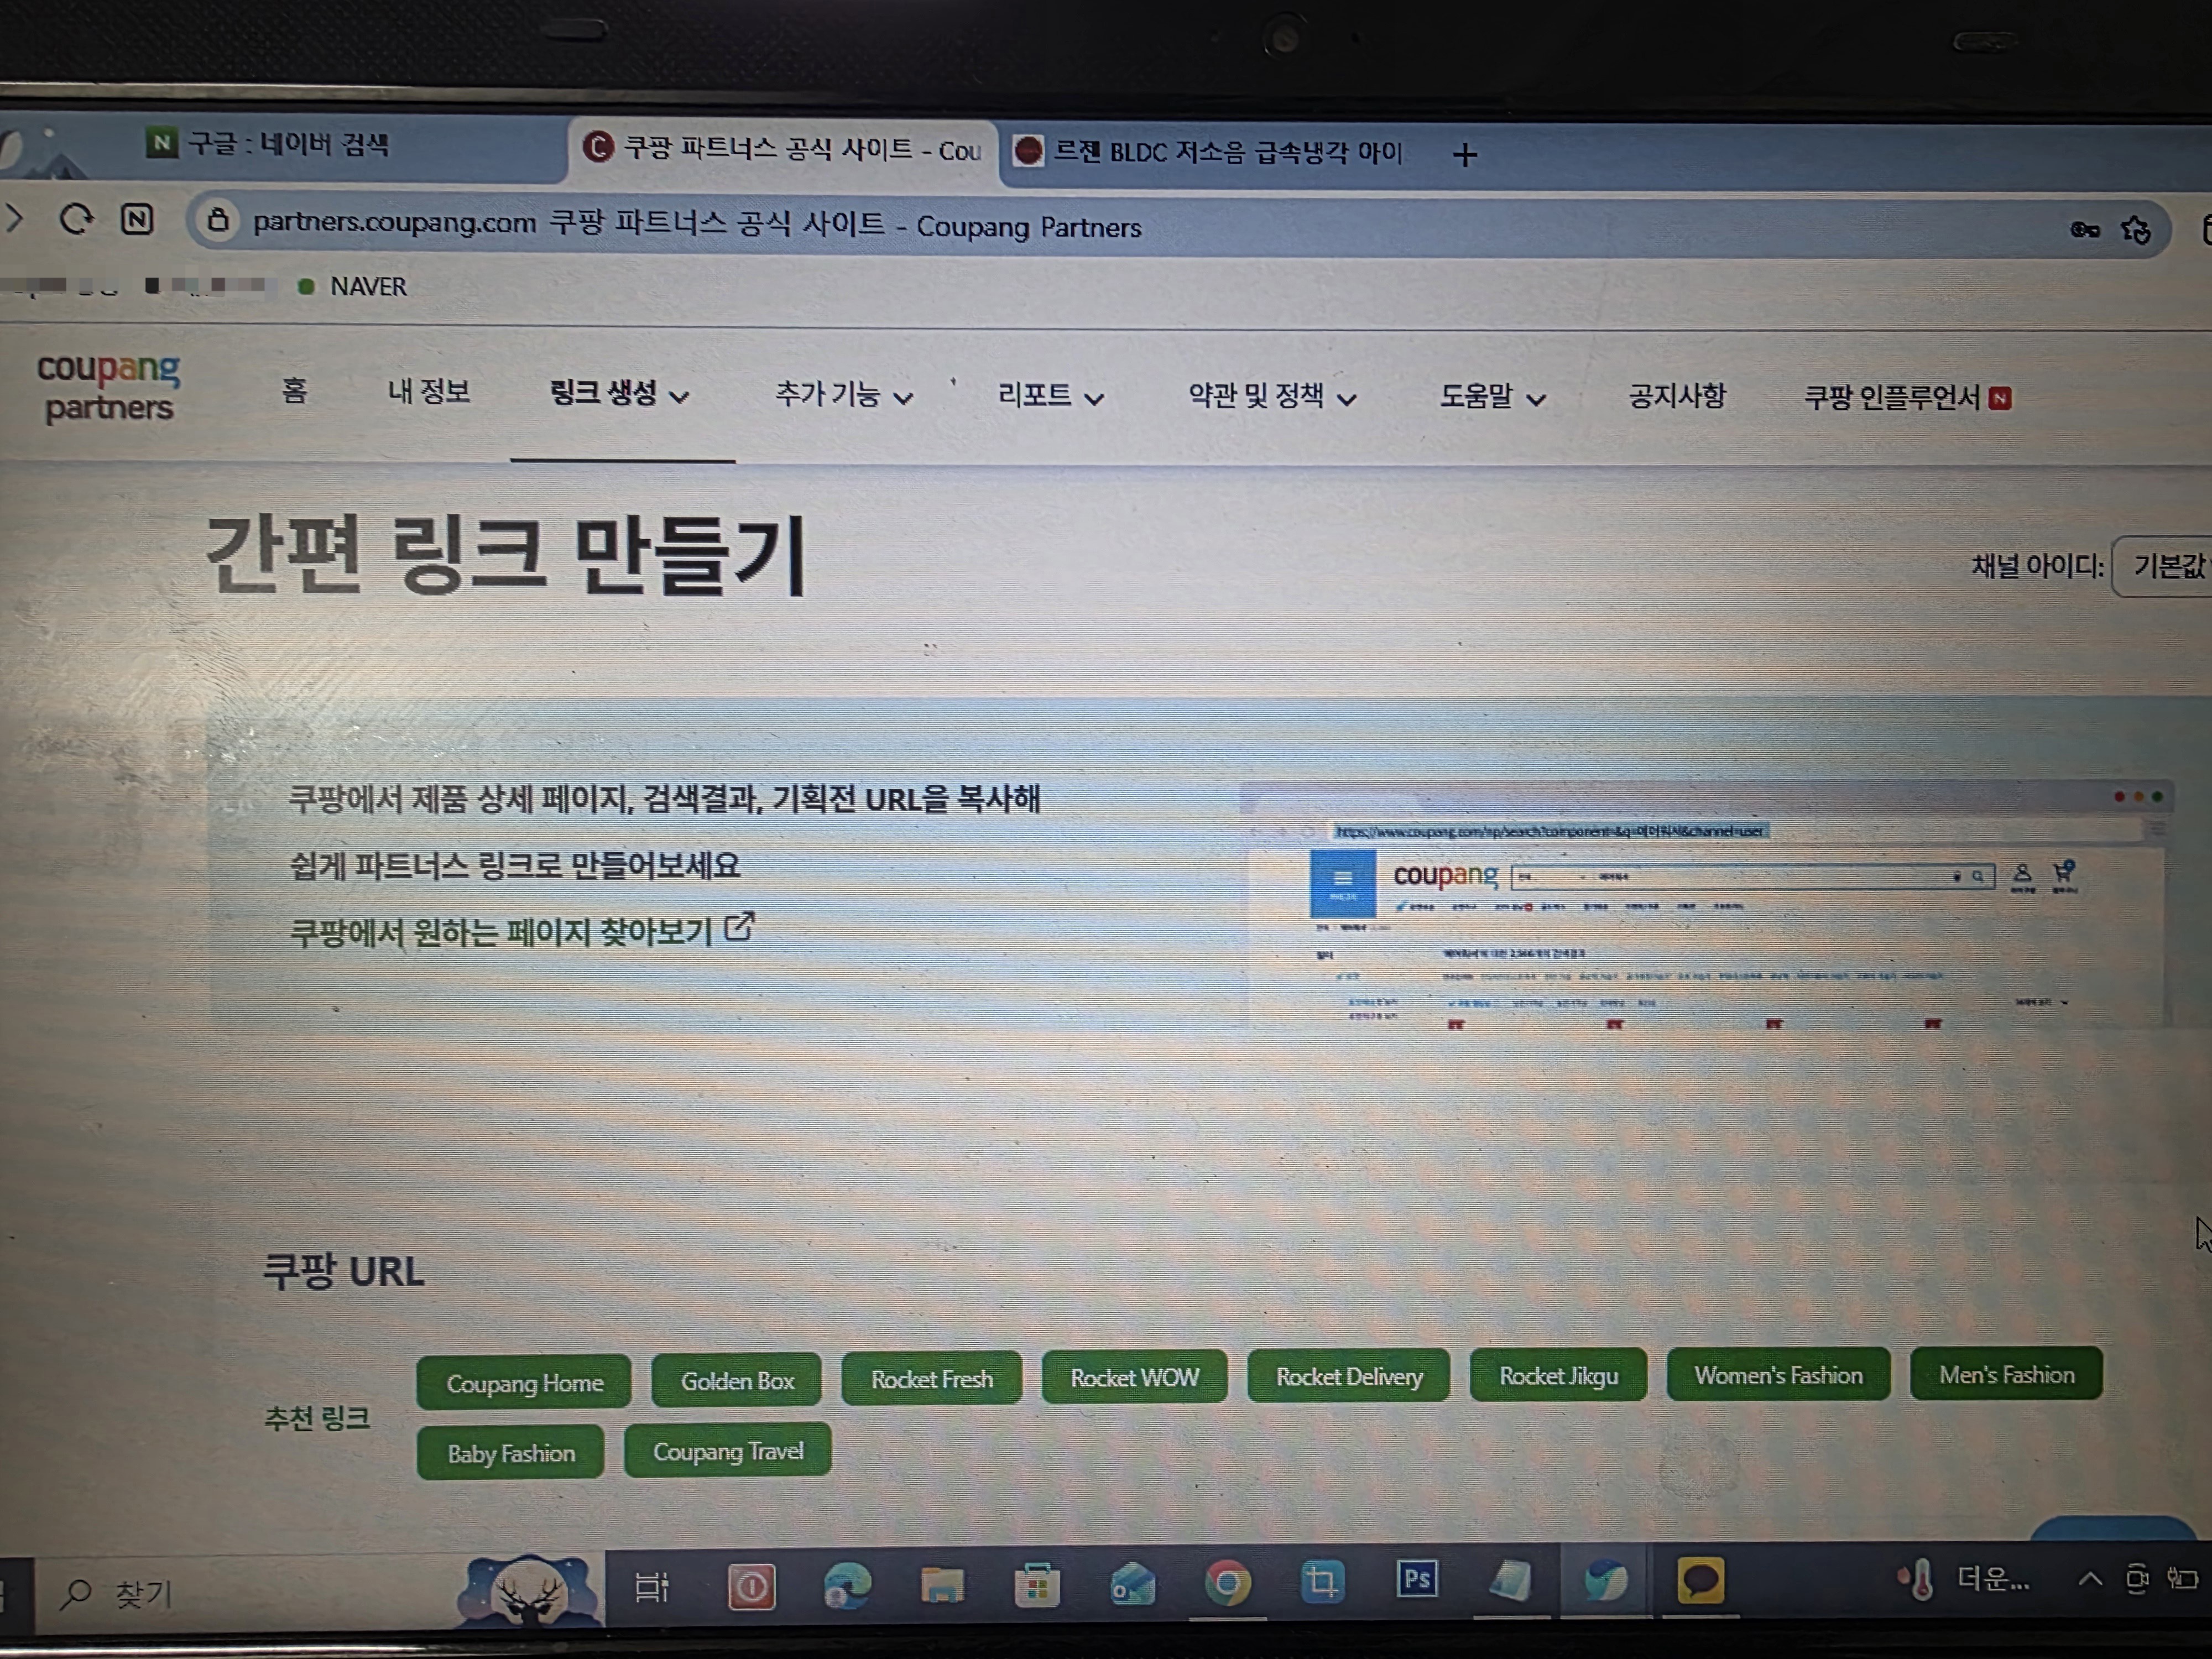Open KakaoTalk from the taskbar
The width and height of the screenshot is (2212, 1659).
tap(1700, 1581)
